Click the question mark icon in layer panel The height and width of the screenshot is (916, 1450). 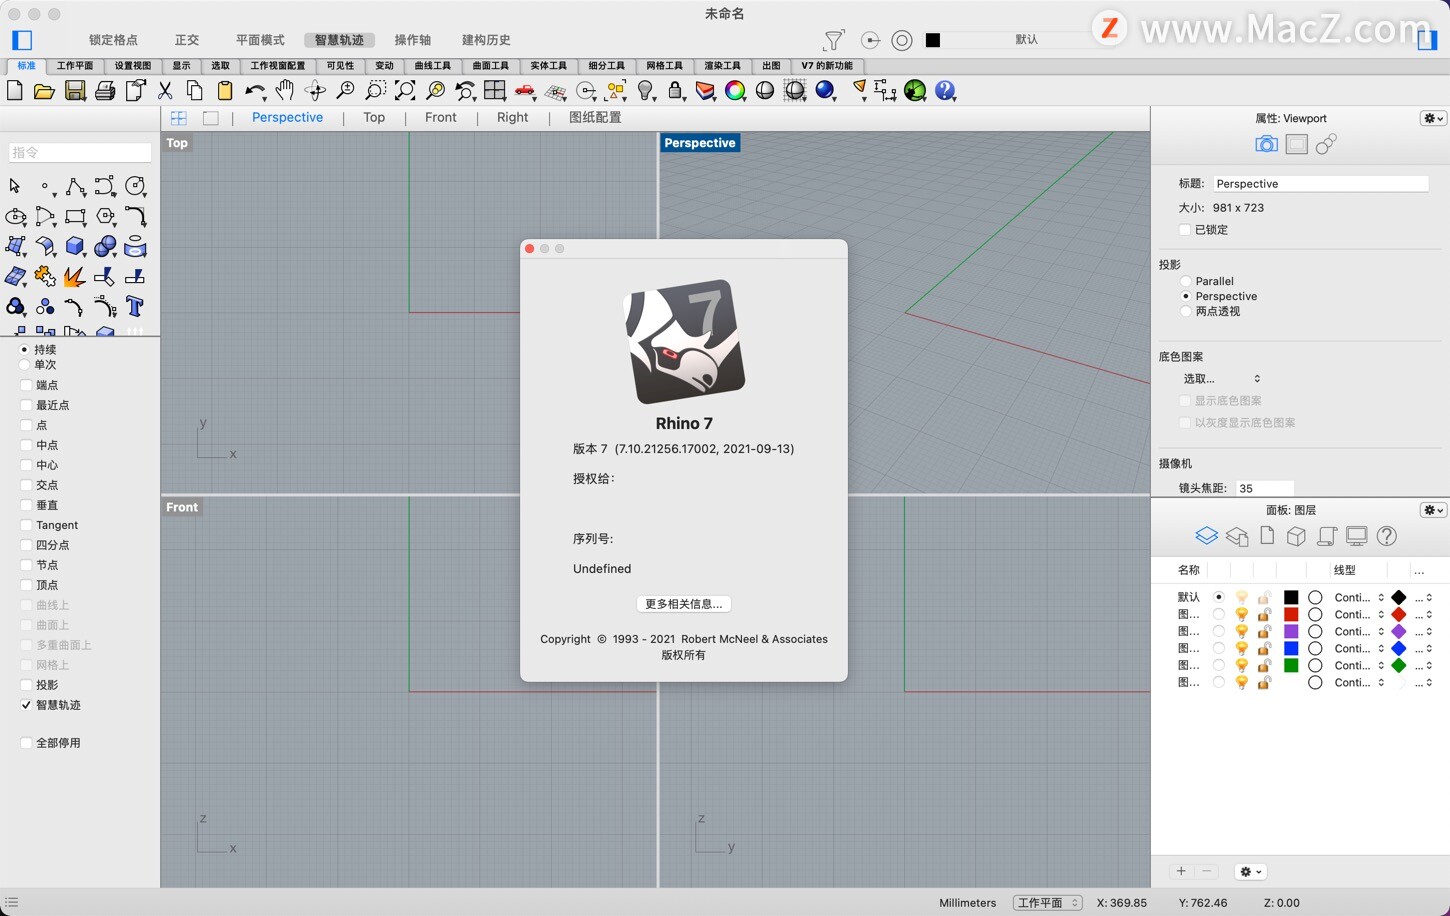1387,536
